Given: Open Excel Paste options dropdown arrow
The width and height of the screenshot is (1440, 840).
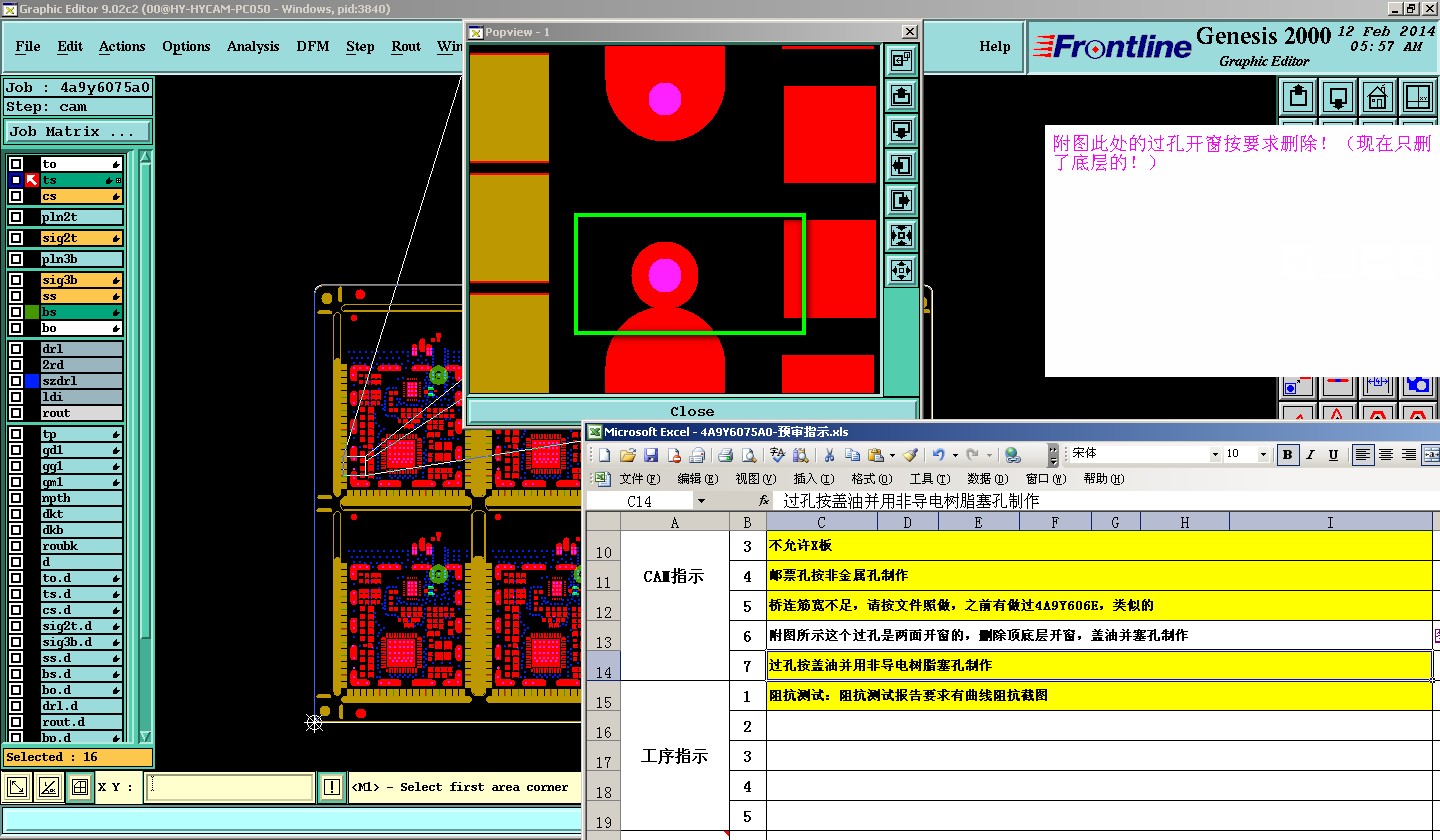Looking at the screenshot, I should 892,455.
